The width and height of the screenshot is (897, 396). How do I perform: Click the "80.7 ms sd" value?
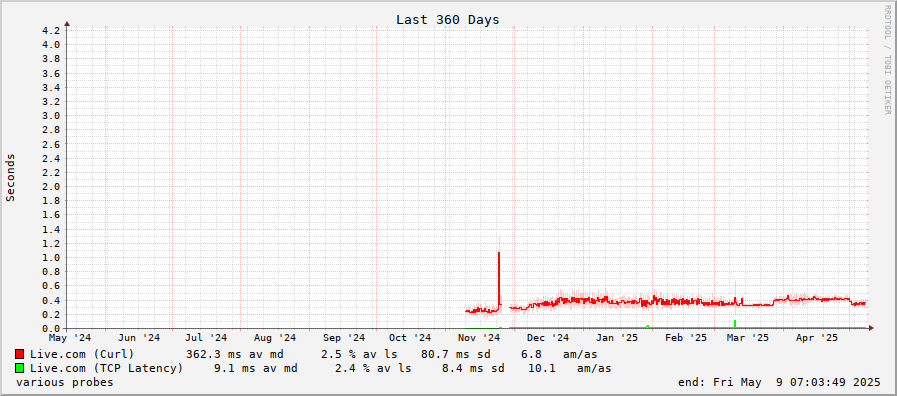tap(456, 354)
